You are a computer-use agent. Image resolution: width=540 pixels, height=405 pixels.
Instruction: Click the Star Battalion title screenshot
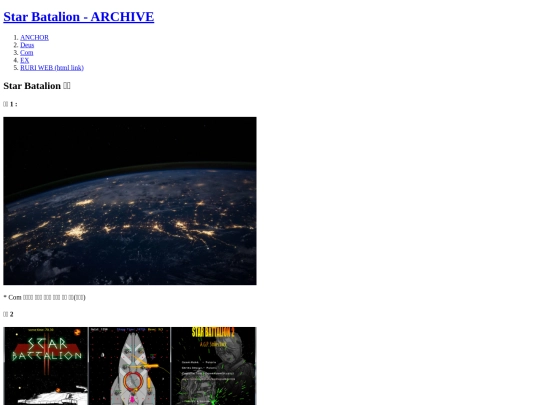pyautogui.click(x=46, y=366)
